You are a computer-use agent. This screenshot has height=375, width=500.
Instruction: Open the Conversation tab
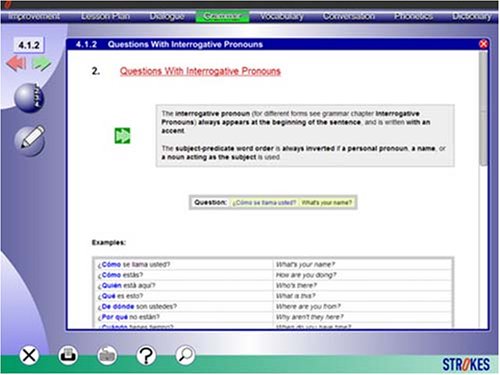pyautogui.click(x=349, y=16)
